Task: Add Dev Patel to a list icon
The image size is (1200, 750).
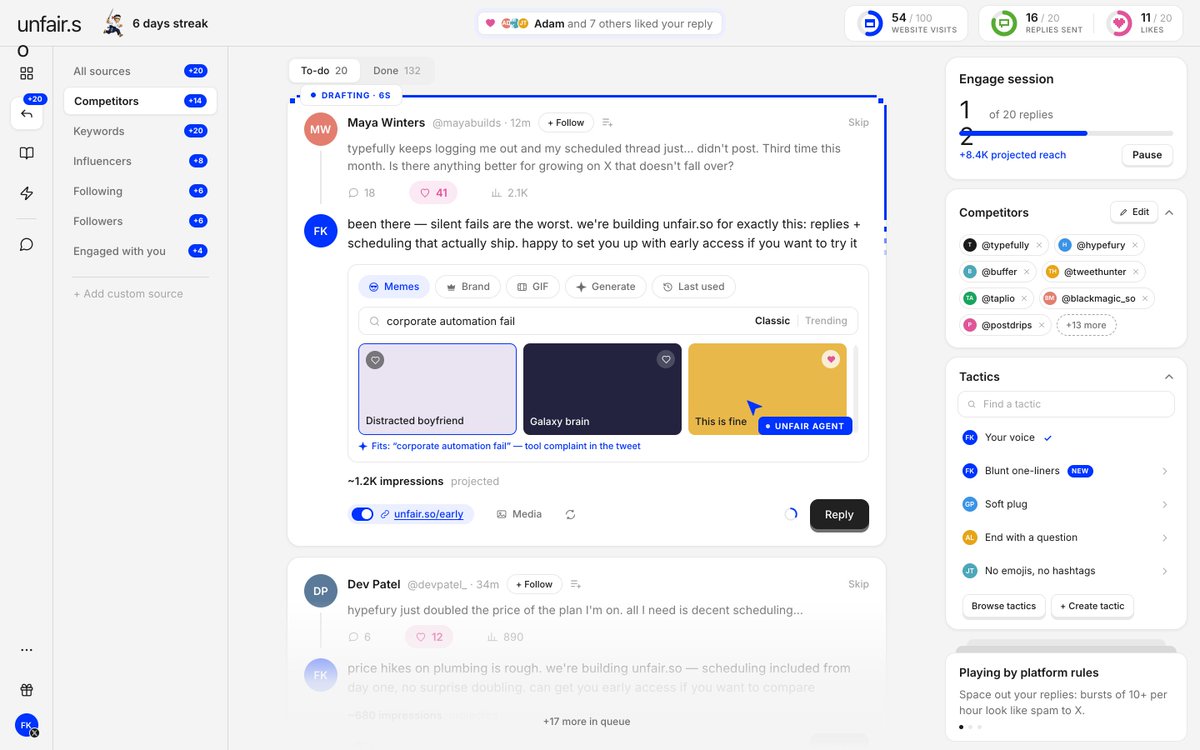Action: click(576, 584)
